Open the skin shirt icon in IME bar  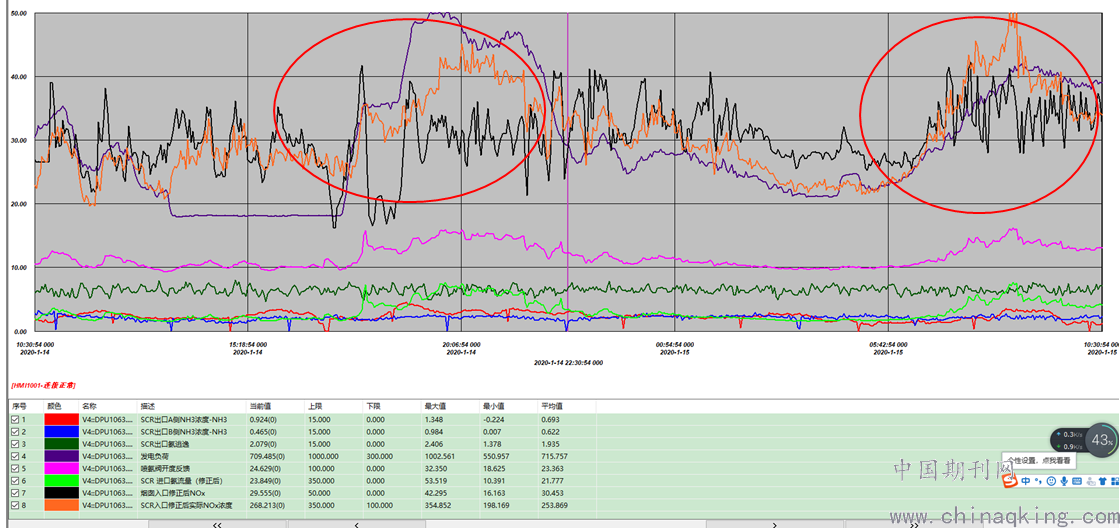1103,481
